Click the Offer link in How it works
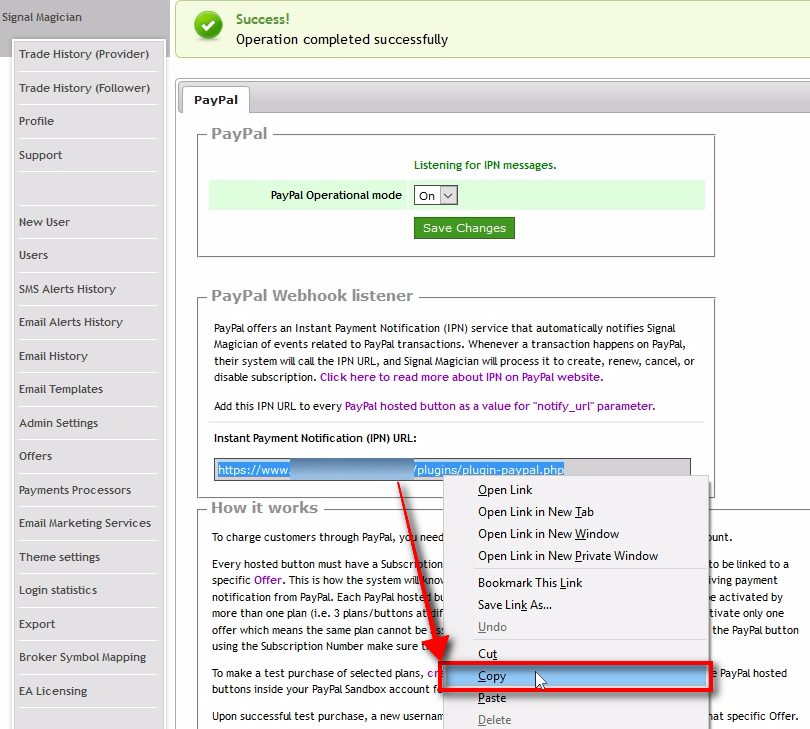This screenshot has width=810, height=729. (268, 580)
